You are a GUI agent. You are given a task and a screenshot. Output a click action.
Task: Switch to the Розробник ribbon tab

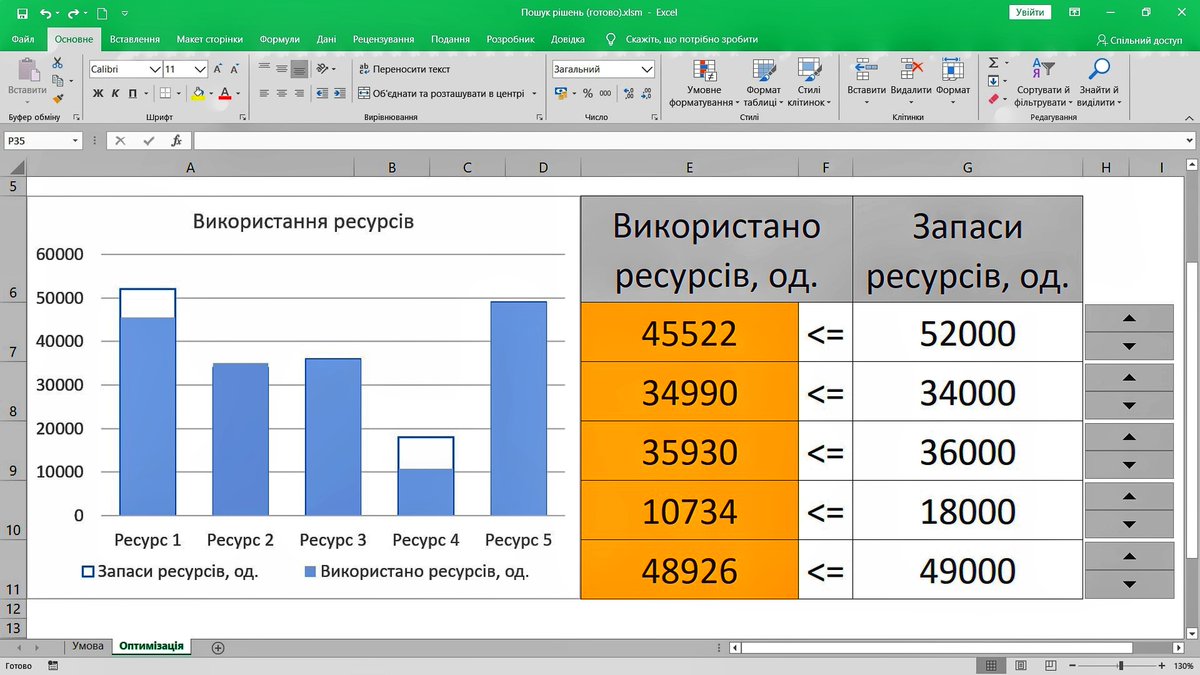tap(510, 39)
